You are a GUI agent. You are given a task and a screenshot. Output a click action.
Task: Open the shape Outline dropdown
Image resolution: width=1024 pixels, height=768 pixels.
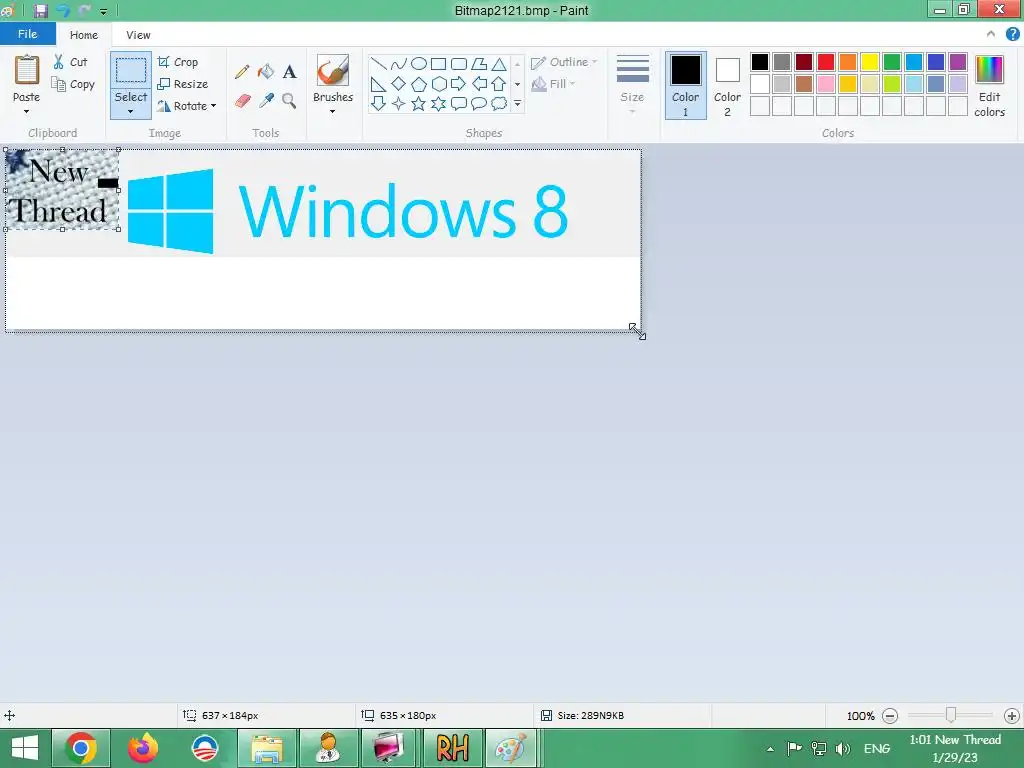(564, 62)
